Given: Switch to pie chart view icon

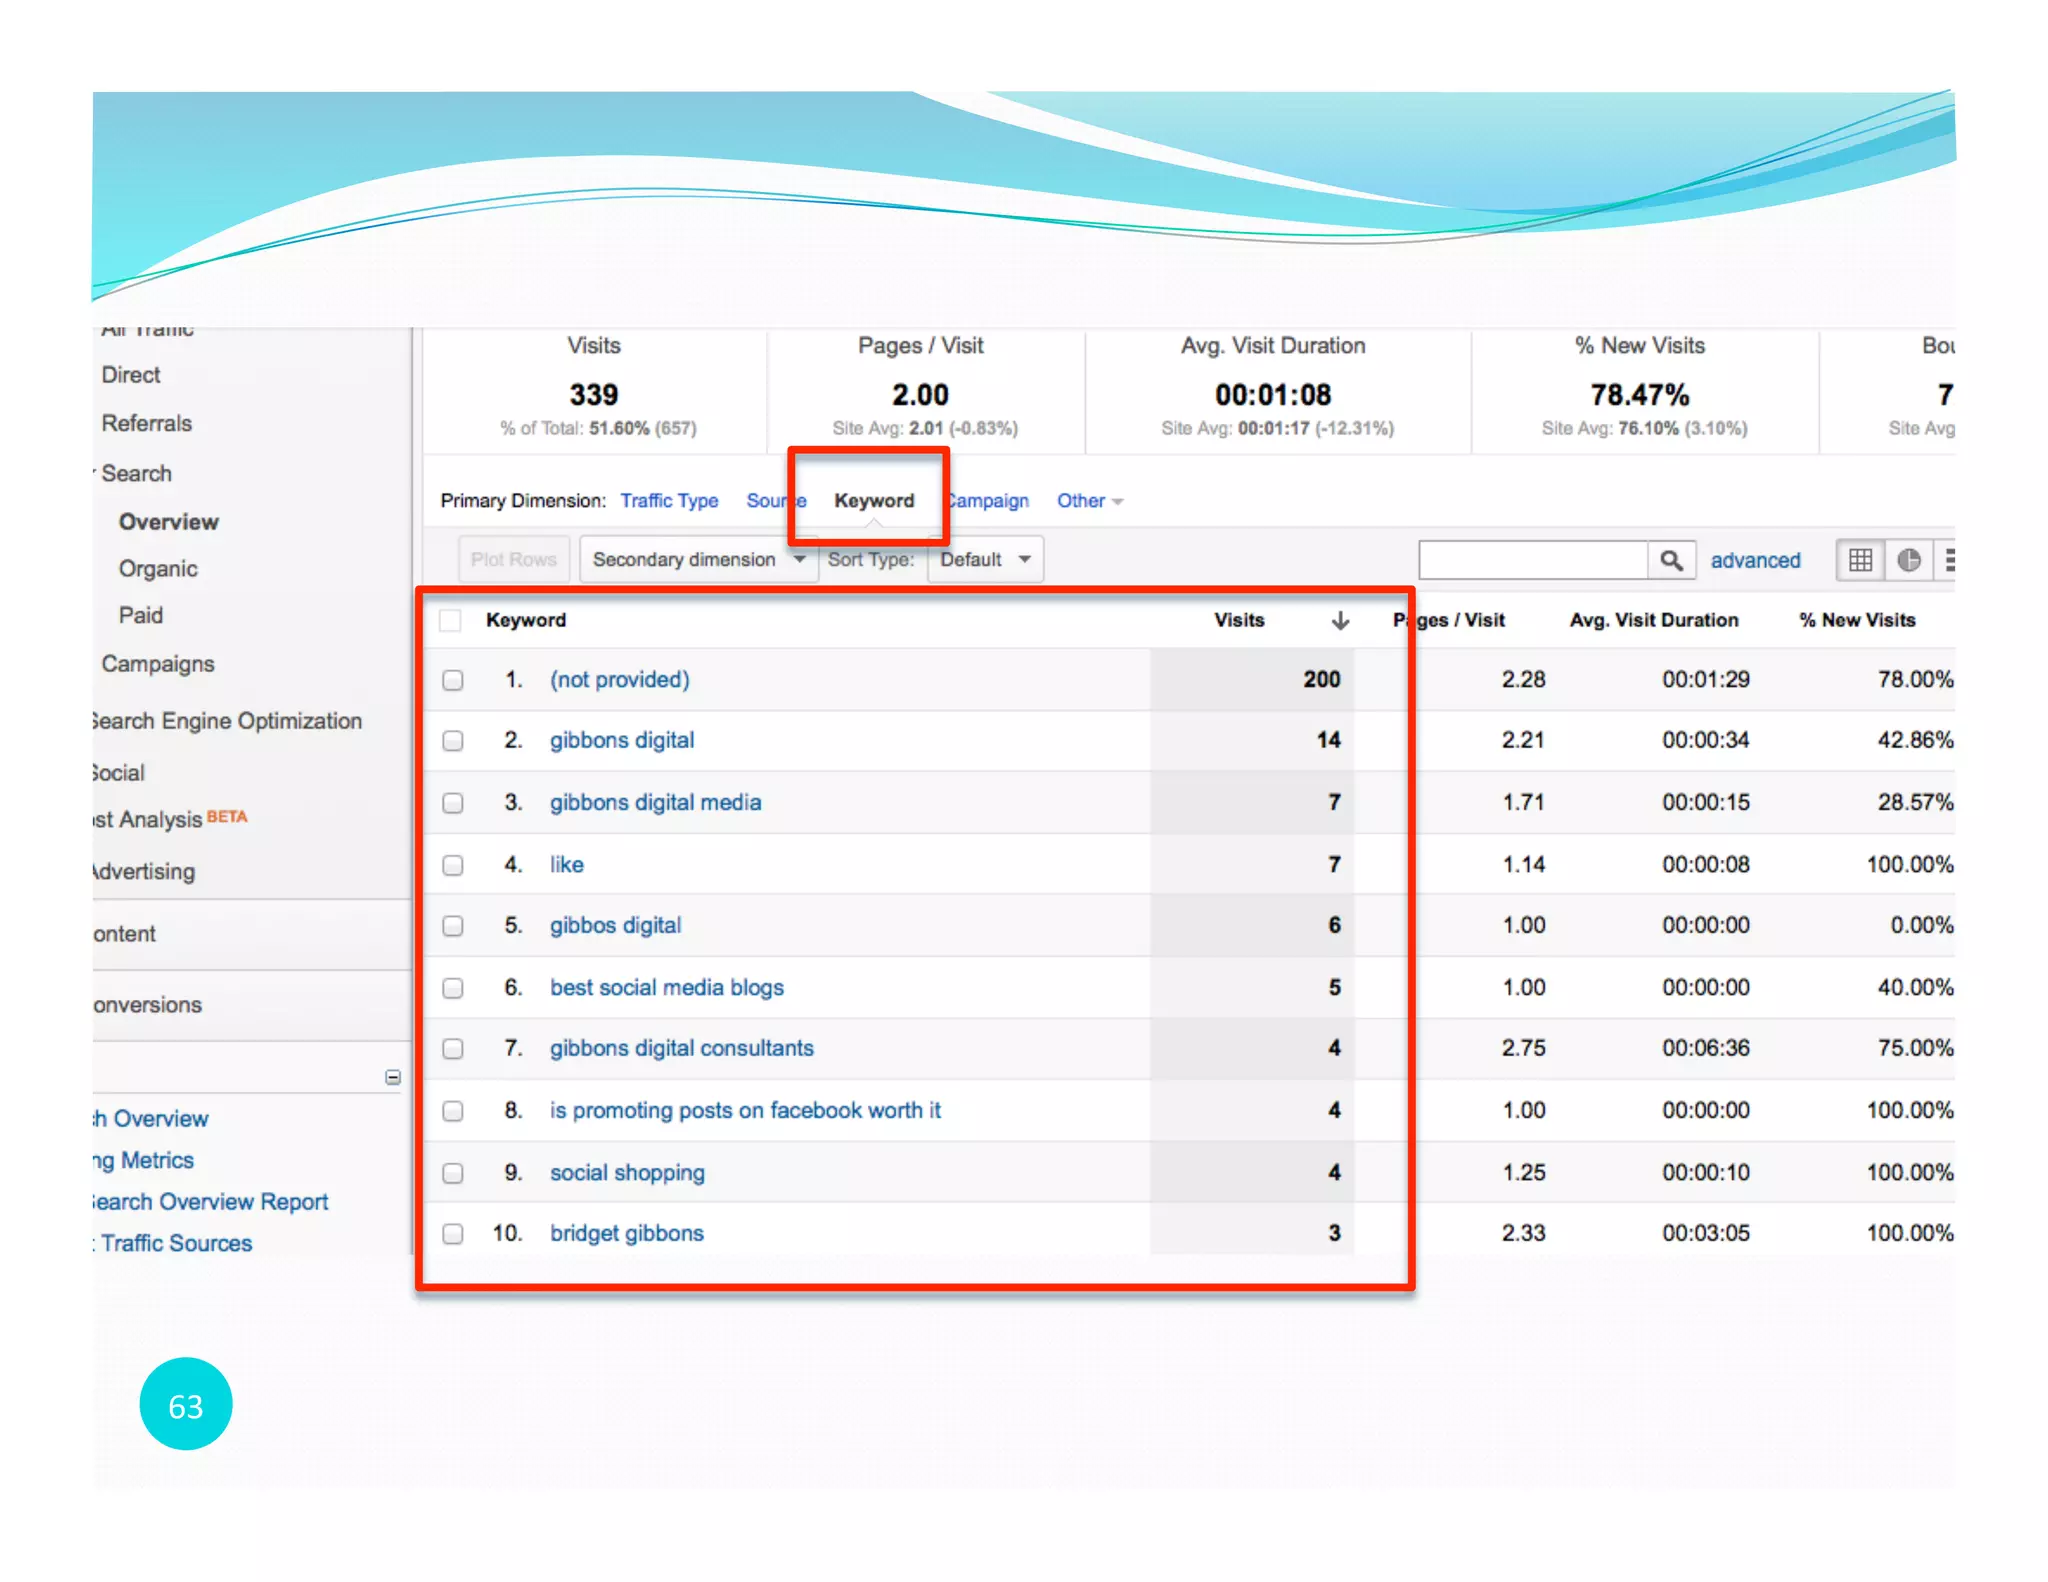Looking at the screenshot, I should (x=1908, y=560).
